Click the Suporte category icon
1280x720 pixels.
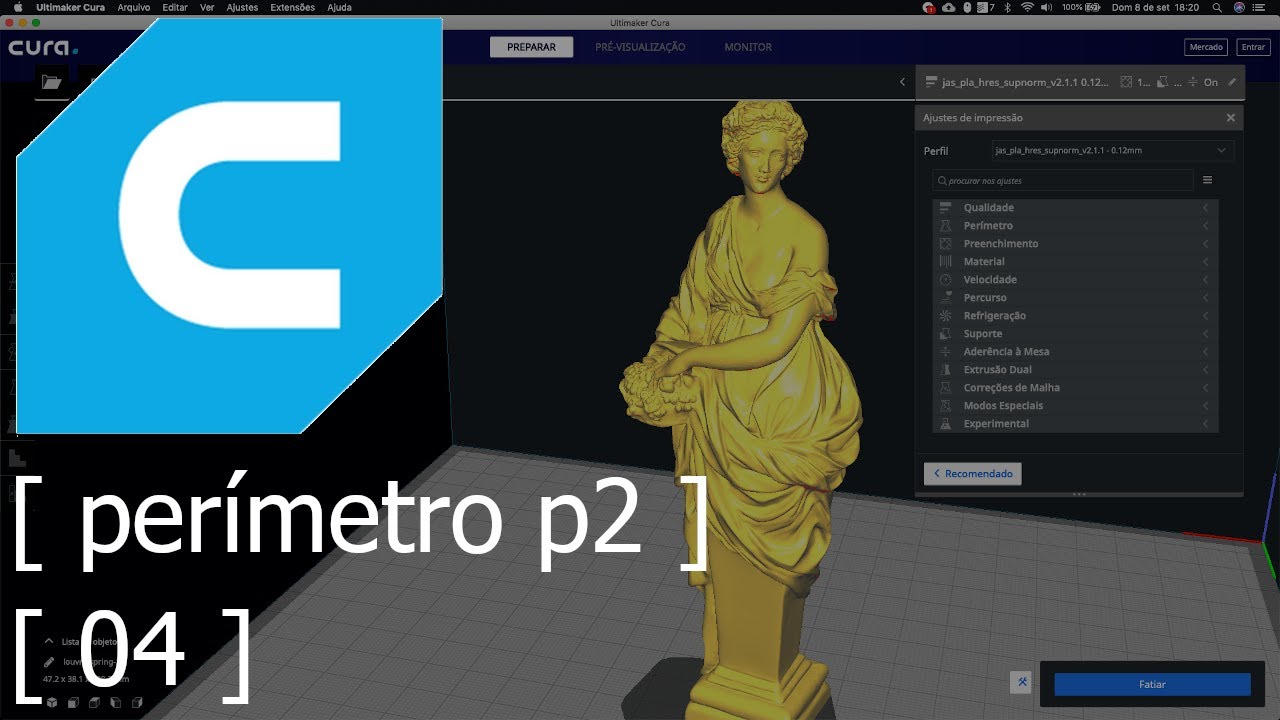coord(945,334)
